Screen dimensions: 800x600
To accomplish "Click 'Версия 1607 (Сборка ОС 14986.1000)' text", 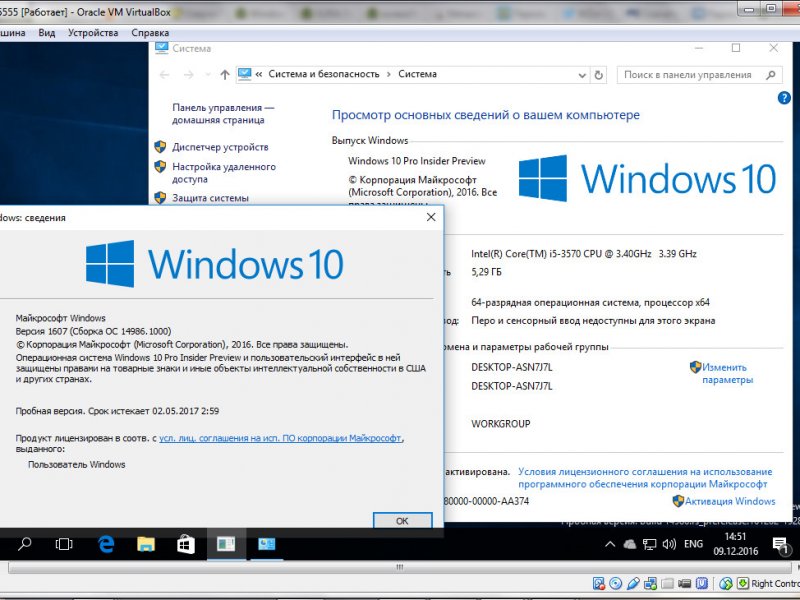I will click(x=93, y=331).
